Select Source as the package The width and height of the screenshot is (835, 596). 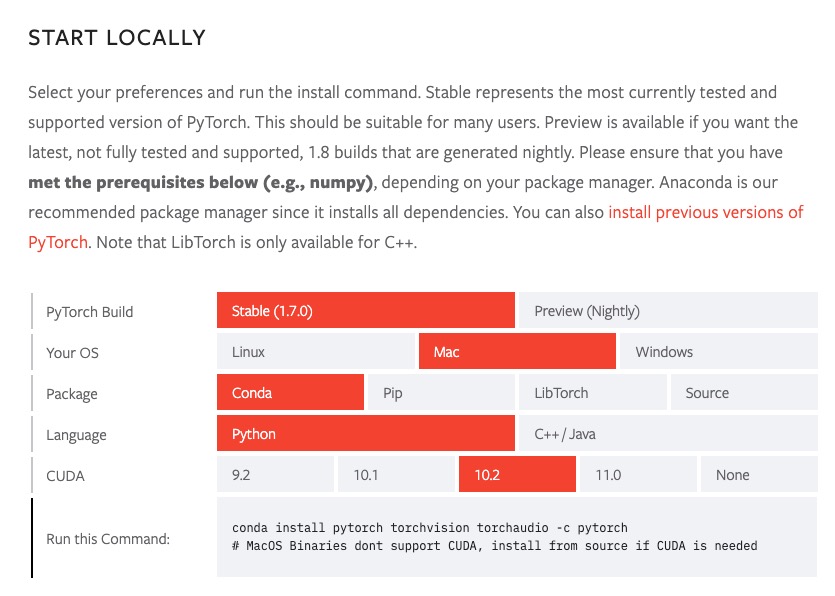coord(744,393)
